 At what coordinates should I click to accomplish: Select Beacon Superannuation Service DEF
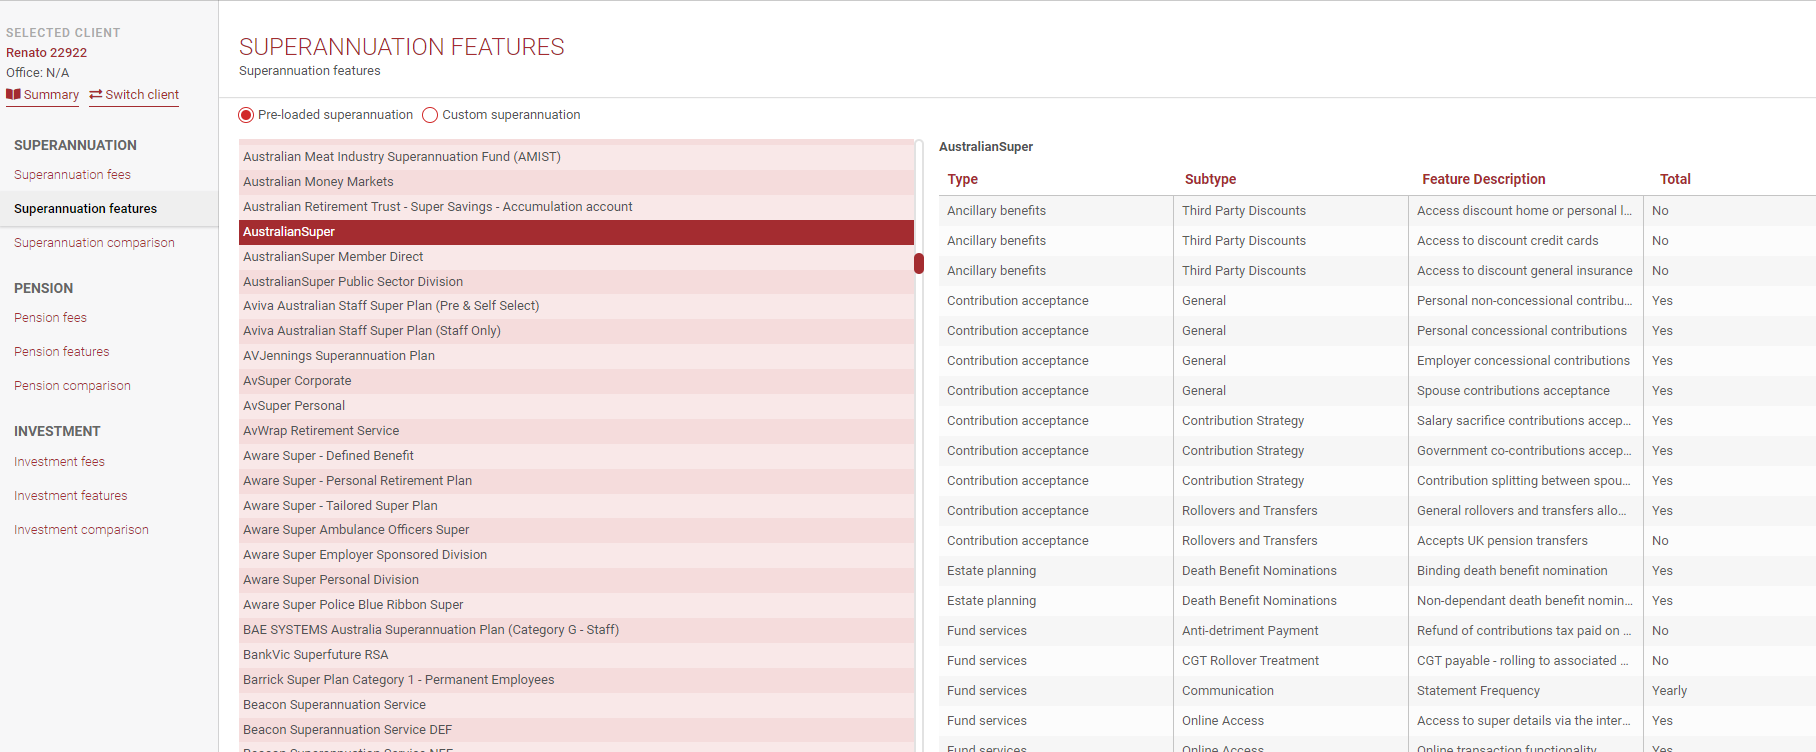[x=576, y=730]
